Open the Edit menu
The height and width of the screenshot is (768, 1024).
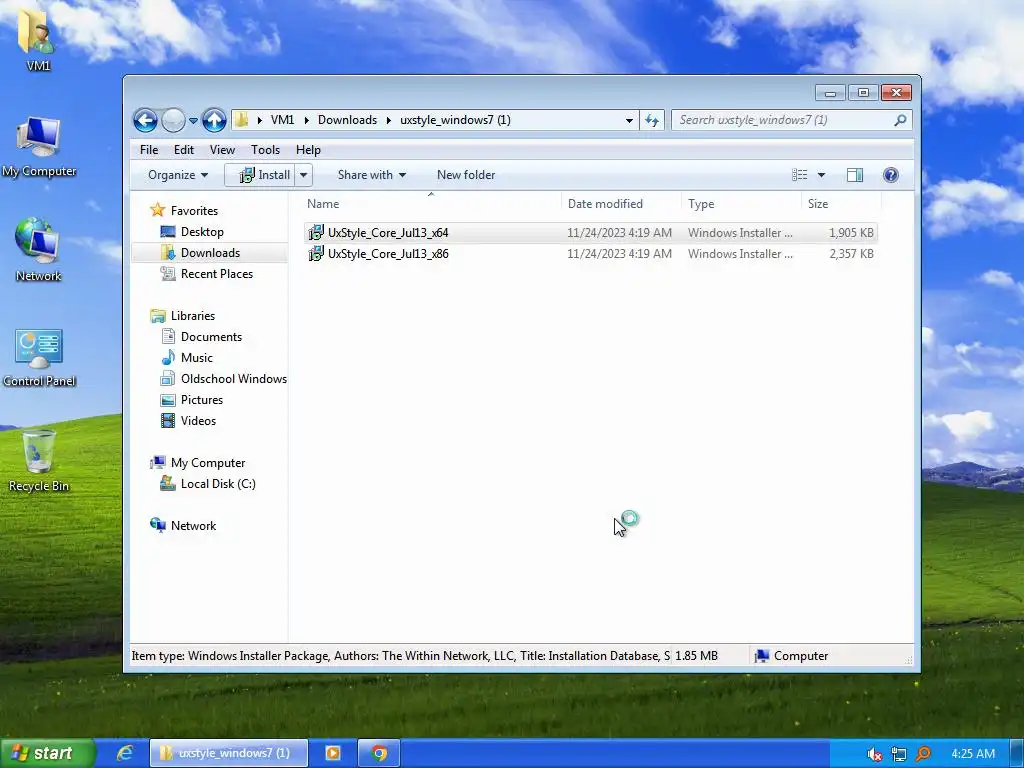click(x=184, y=150)
